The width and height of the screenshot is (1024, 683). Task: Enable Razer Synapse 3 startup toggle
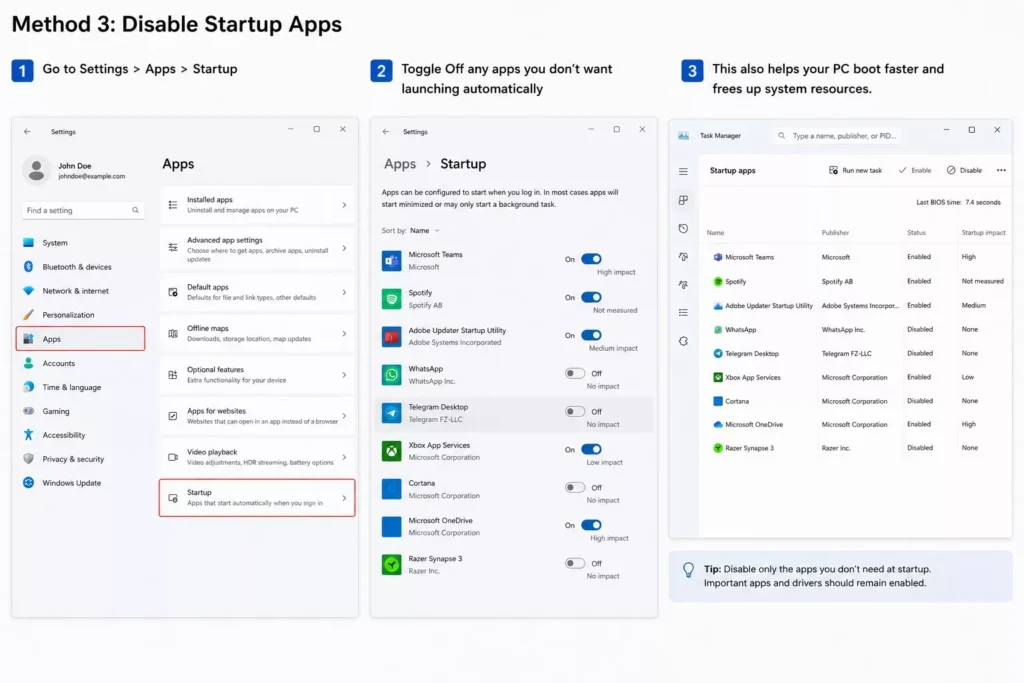point(575,563)
